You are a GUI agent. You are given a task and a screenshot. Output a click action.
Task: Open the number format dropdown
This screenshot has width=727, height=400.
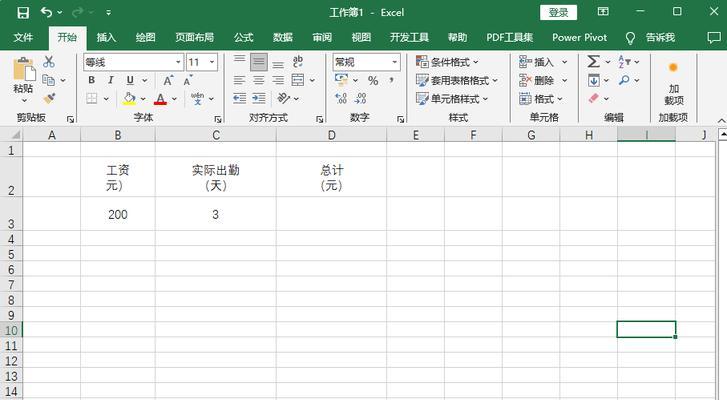click(395, 62)
